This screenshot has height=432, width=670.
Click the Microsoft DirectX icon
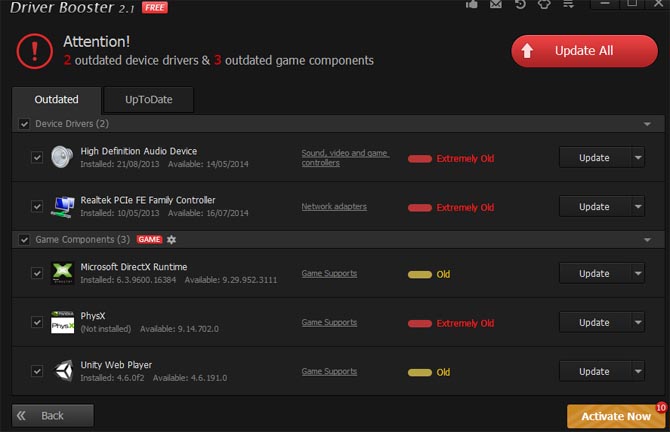click(x=62, y=273)
